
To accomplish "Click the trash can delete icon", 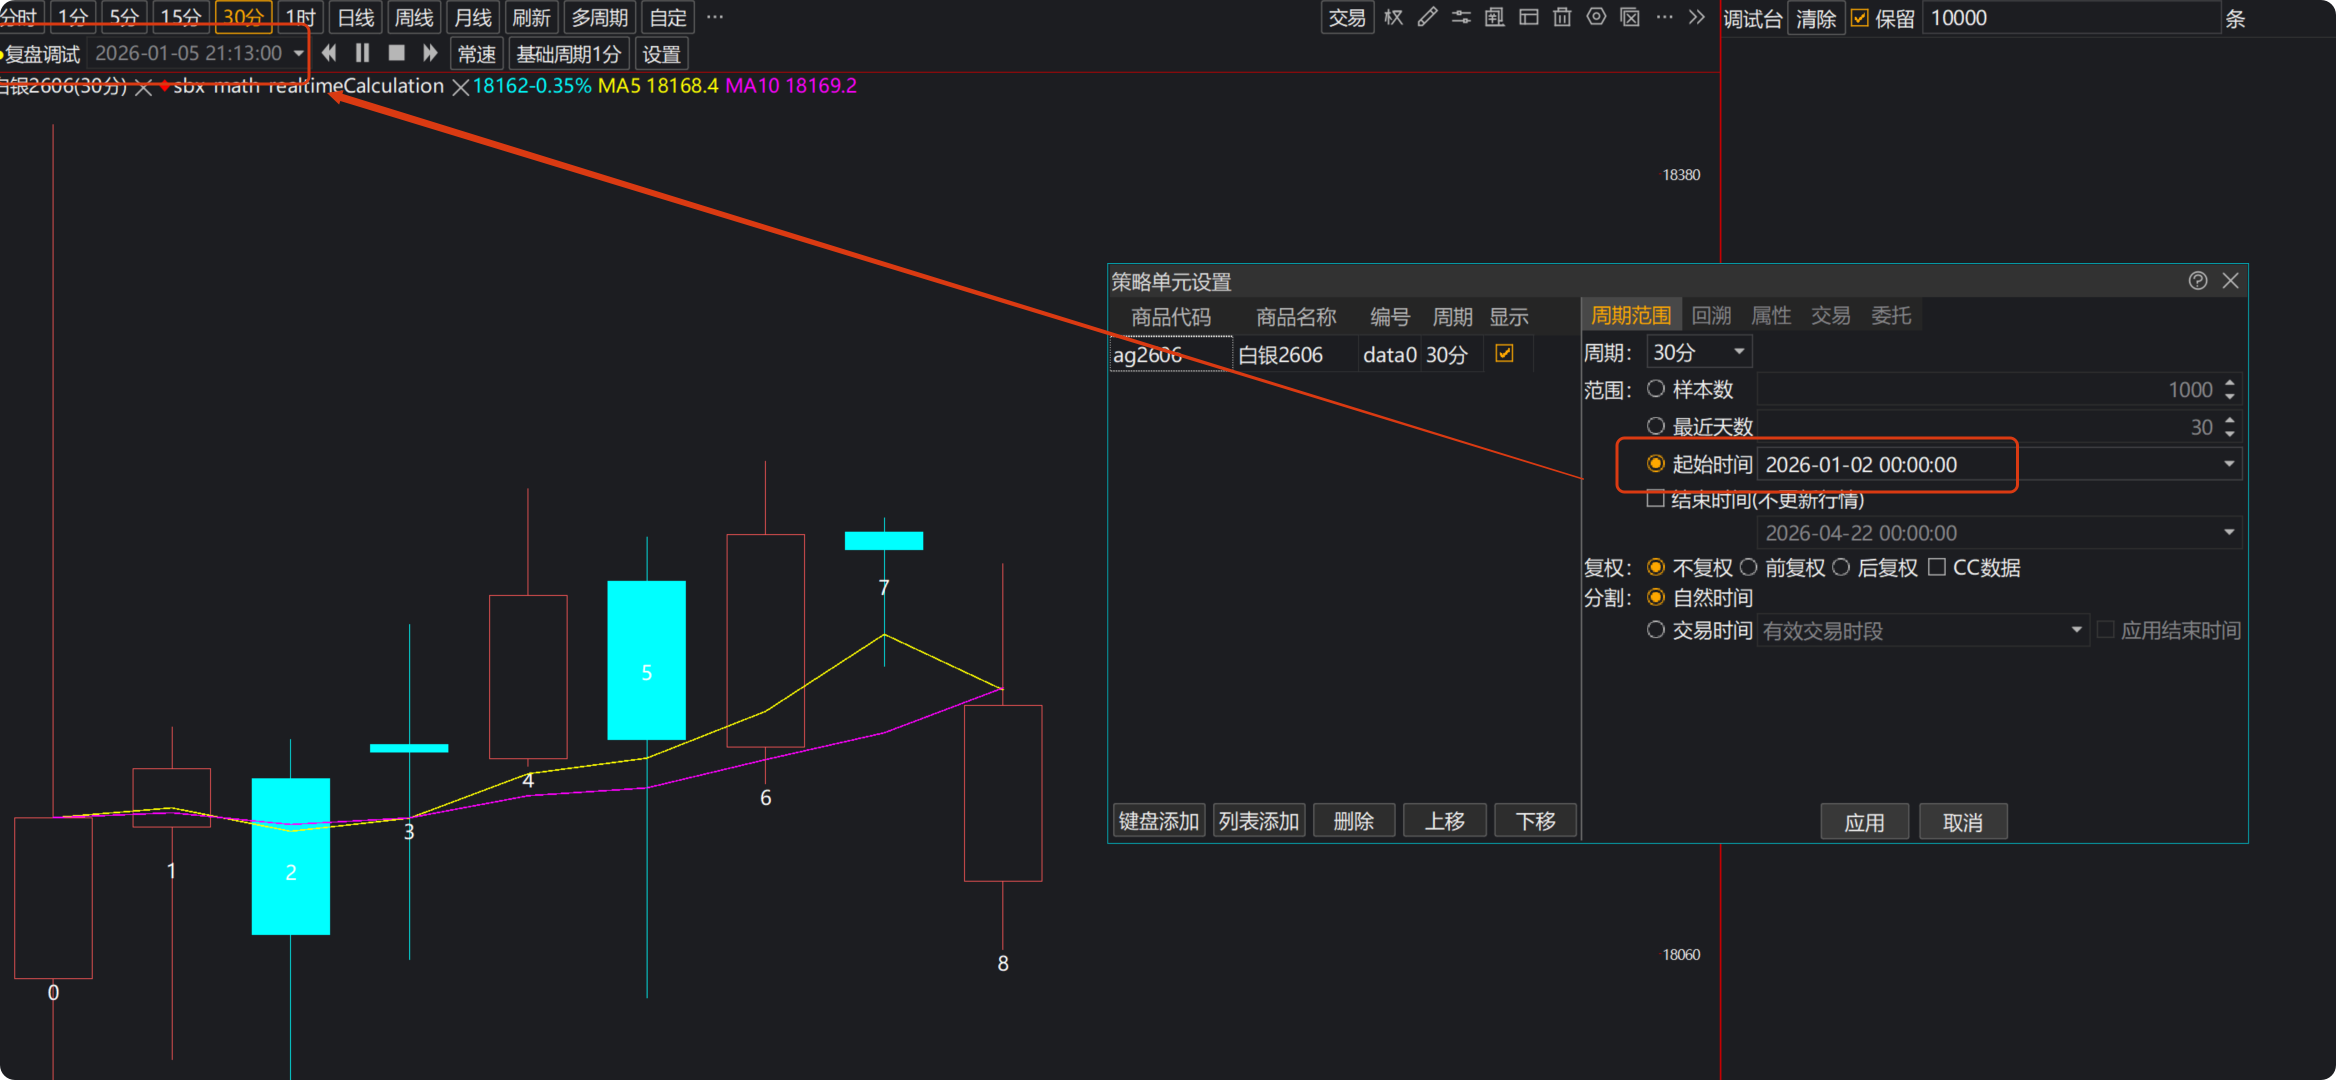I will point(1562,17).
